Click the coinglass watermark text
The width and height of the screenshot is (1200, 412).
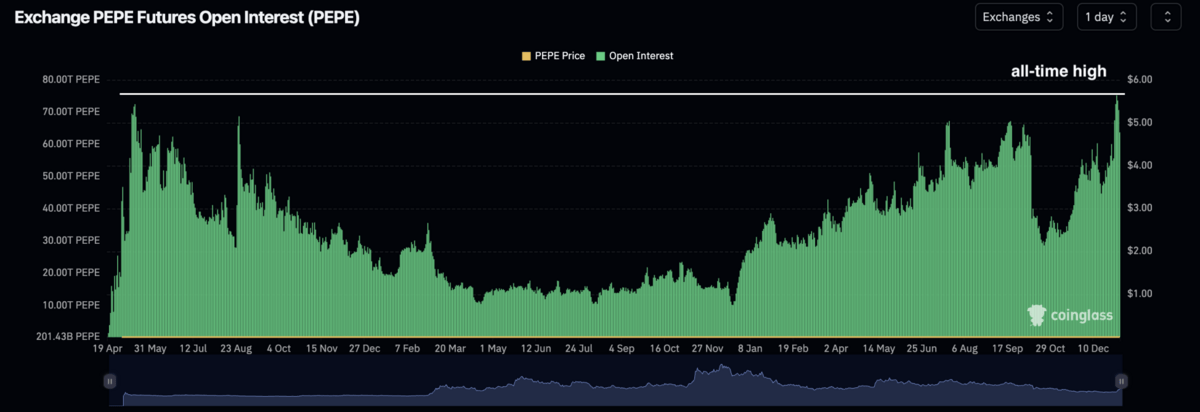tap(1081, 316)
